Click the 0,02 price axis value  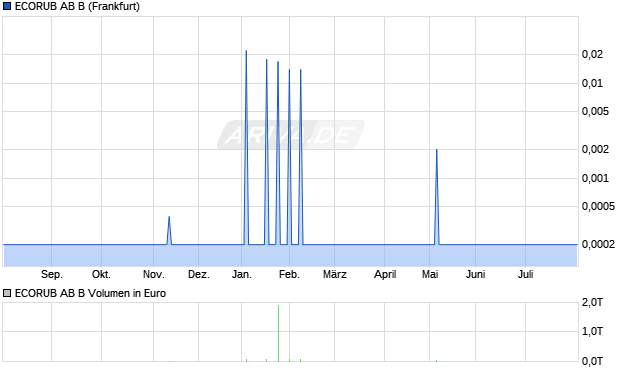pos(592,54)
